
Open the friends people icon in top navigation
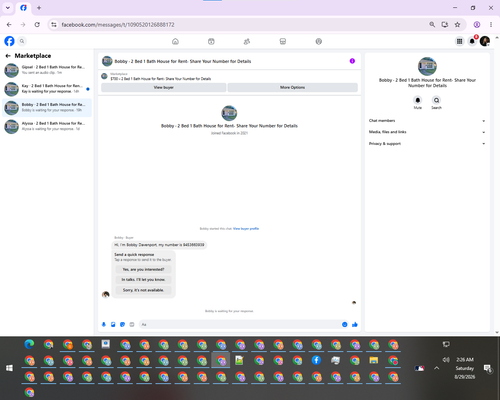pos(247,41)
